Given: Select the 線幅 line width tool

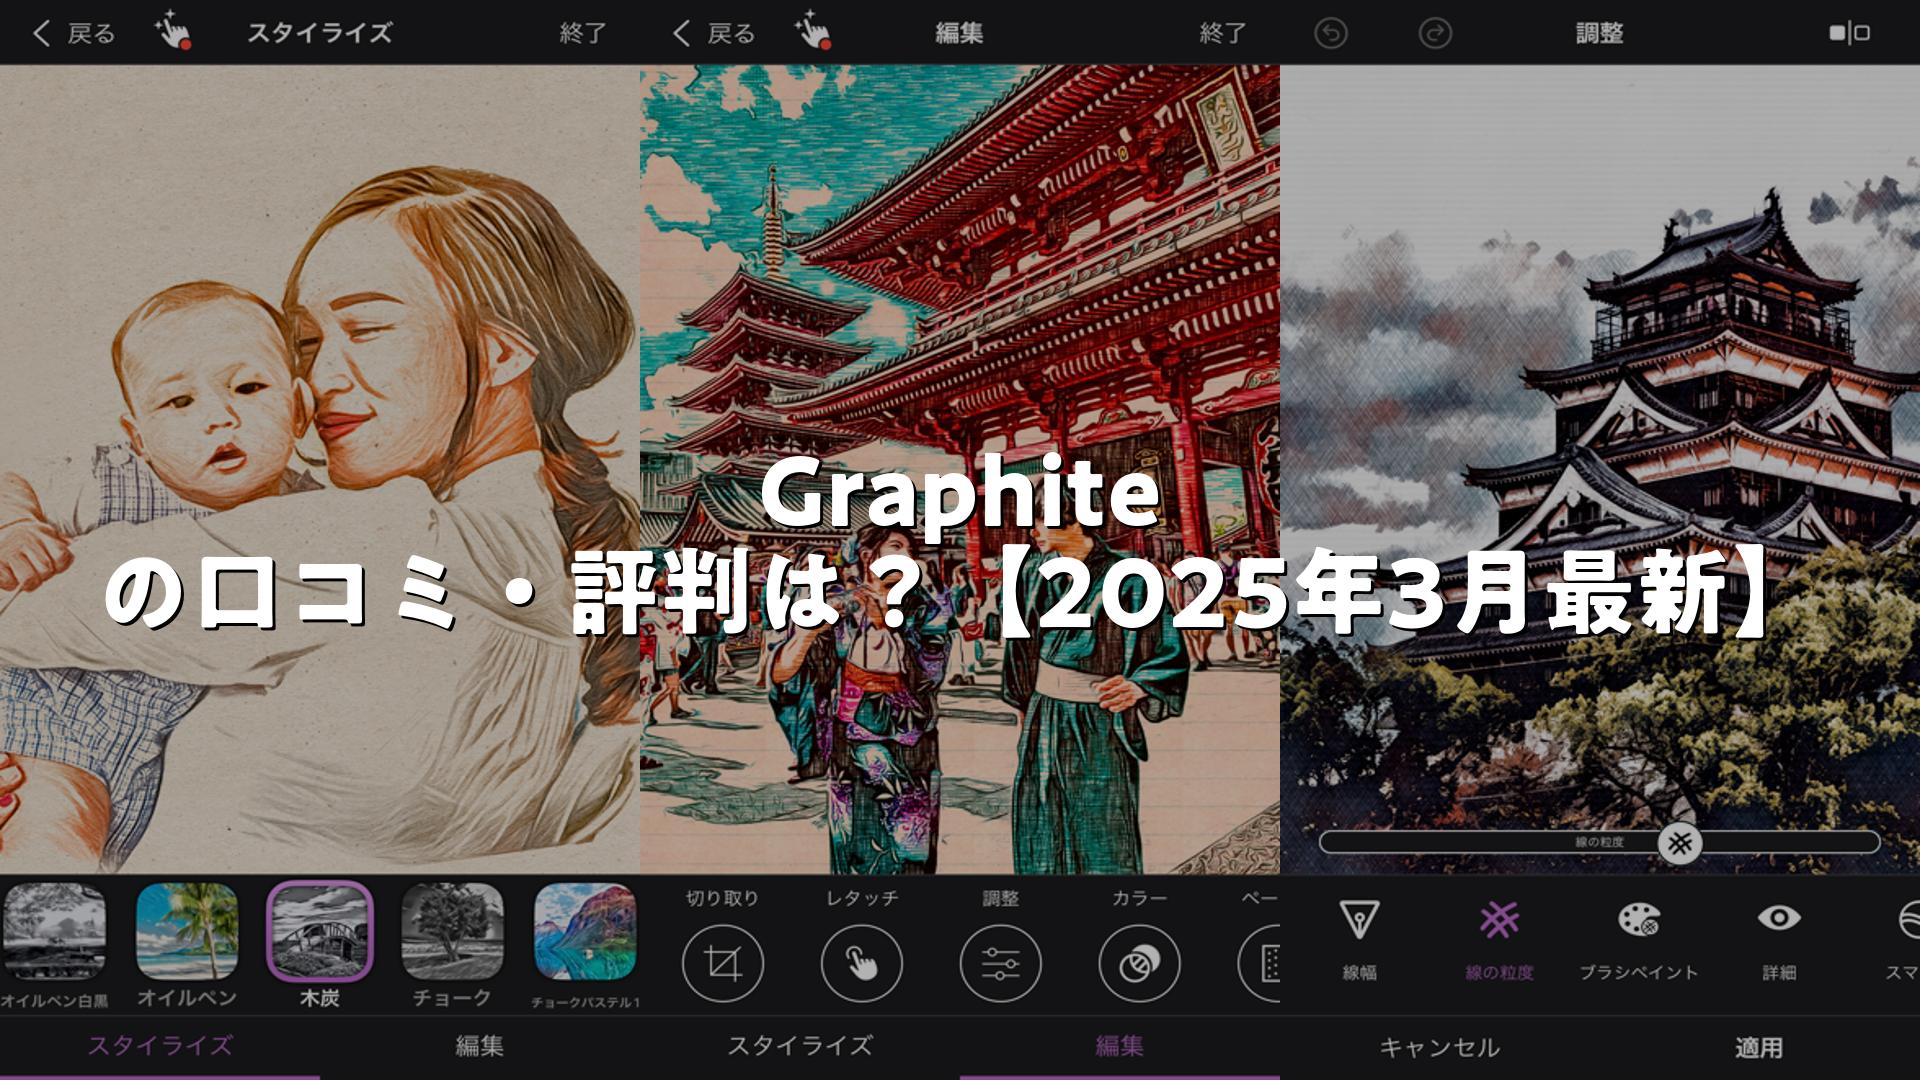Looking at the screenshot, I should [1359, 940].
